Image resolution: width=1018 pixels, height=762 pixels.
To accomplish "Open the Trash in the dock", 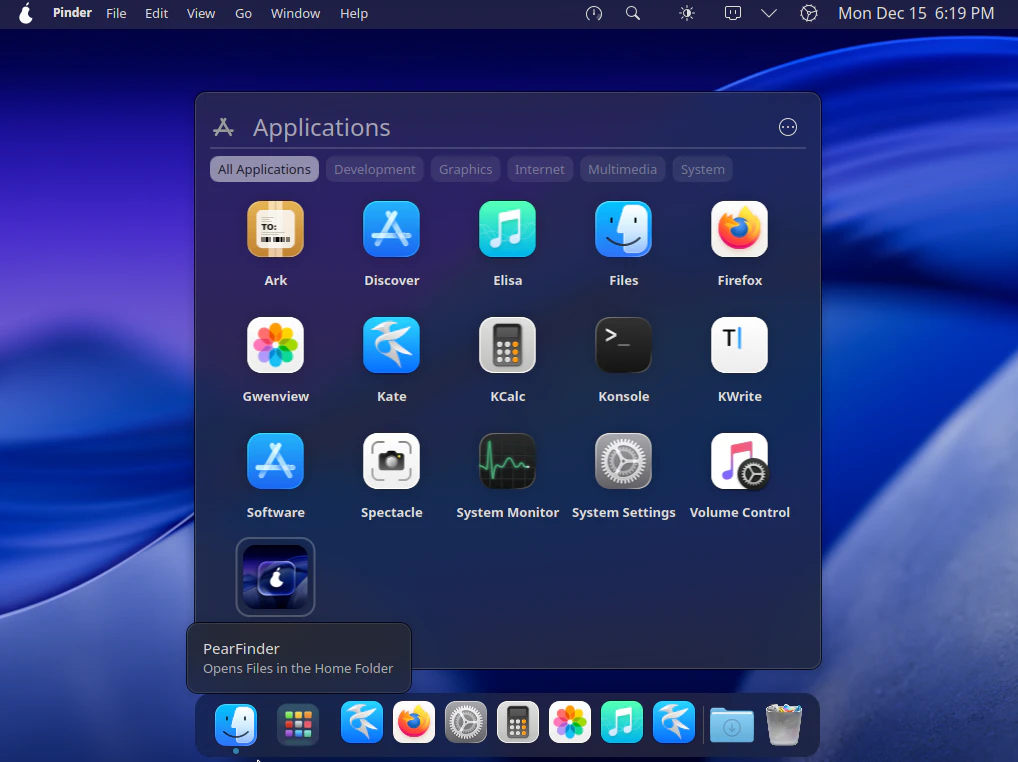I will tap(784, 724).
